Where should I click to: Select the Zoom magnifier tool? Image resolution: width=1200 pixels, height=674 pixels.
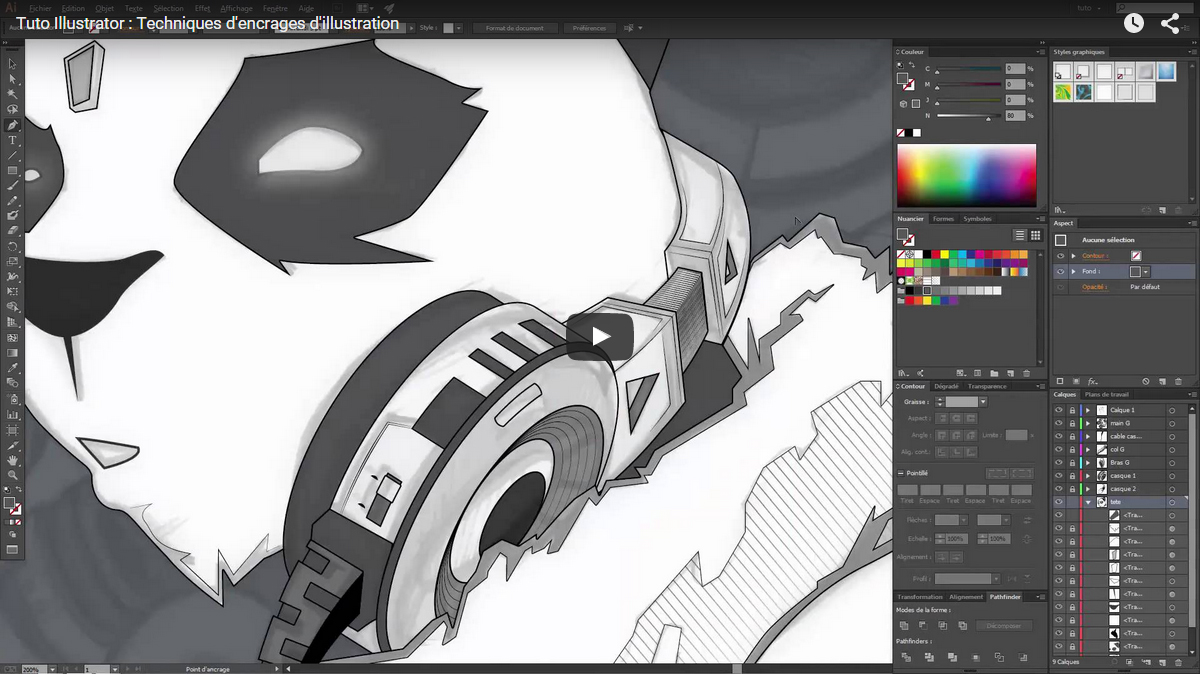(12, 475)
